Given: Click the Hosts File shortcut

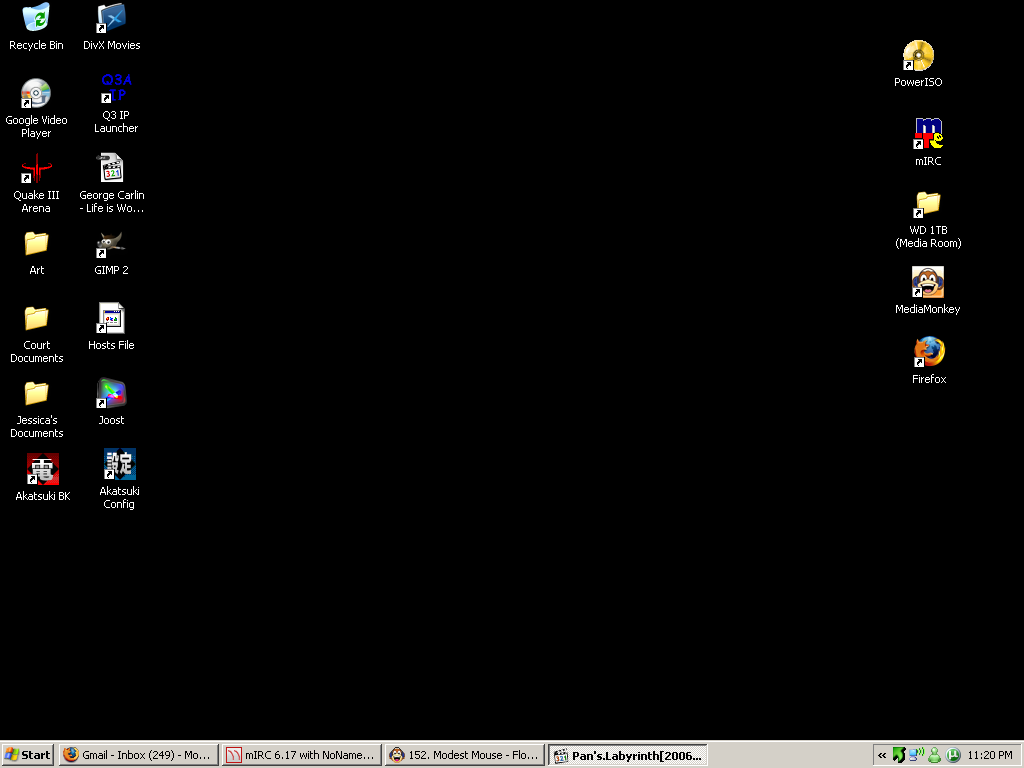Looking at the screenshot, I should [x=111, y=319].
